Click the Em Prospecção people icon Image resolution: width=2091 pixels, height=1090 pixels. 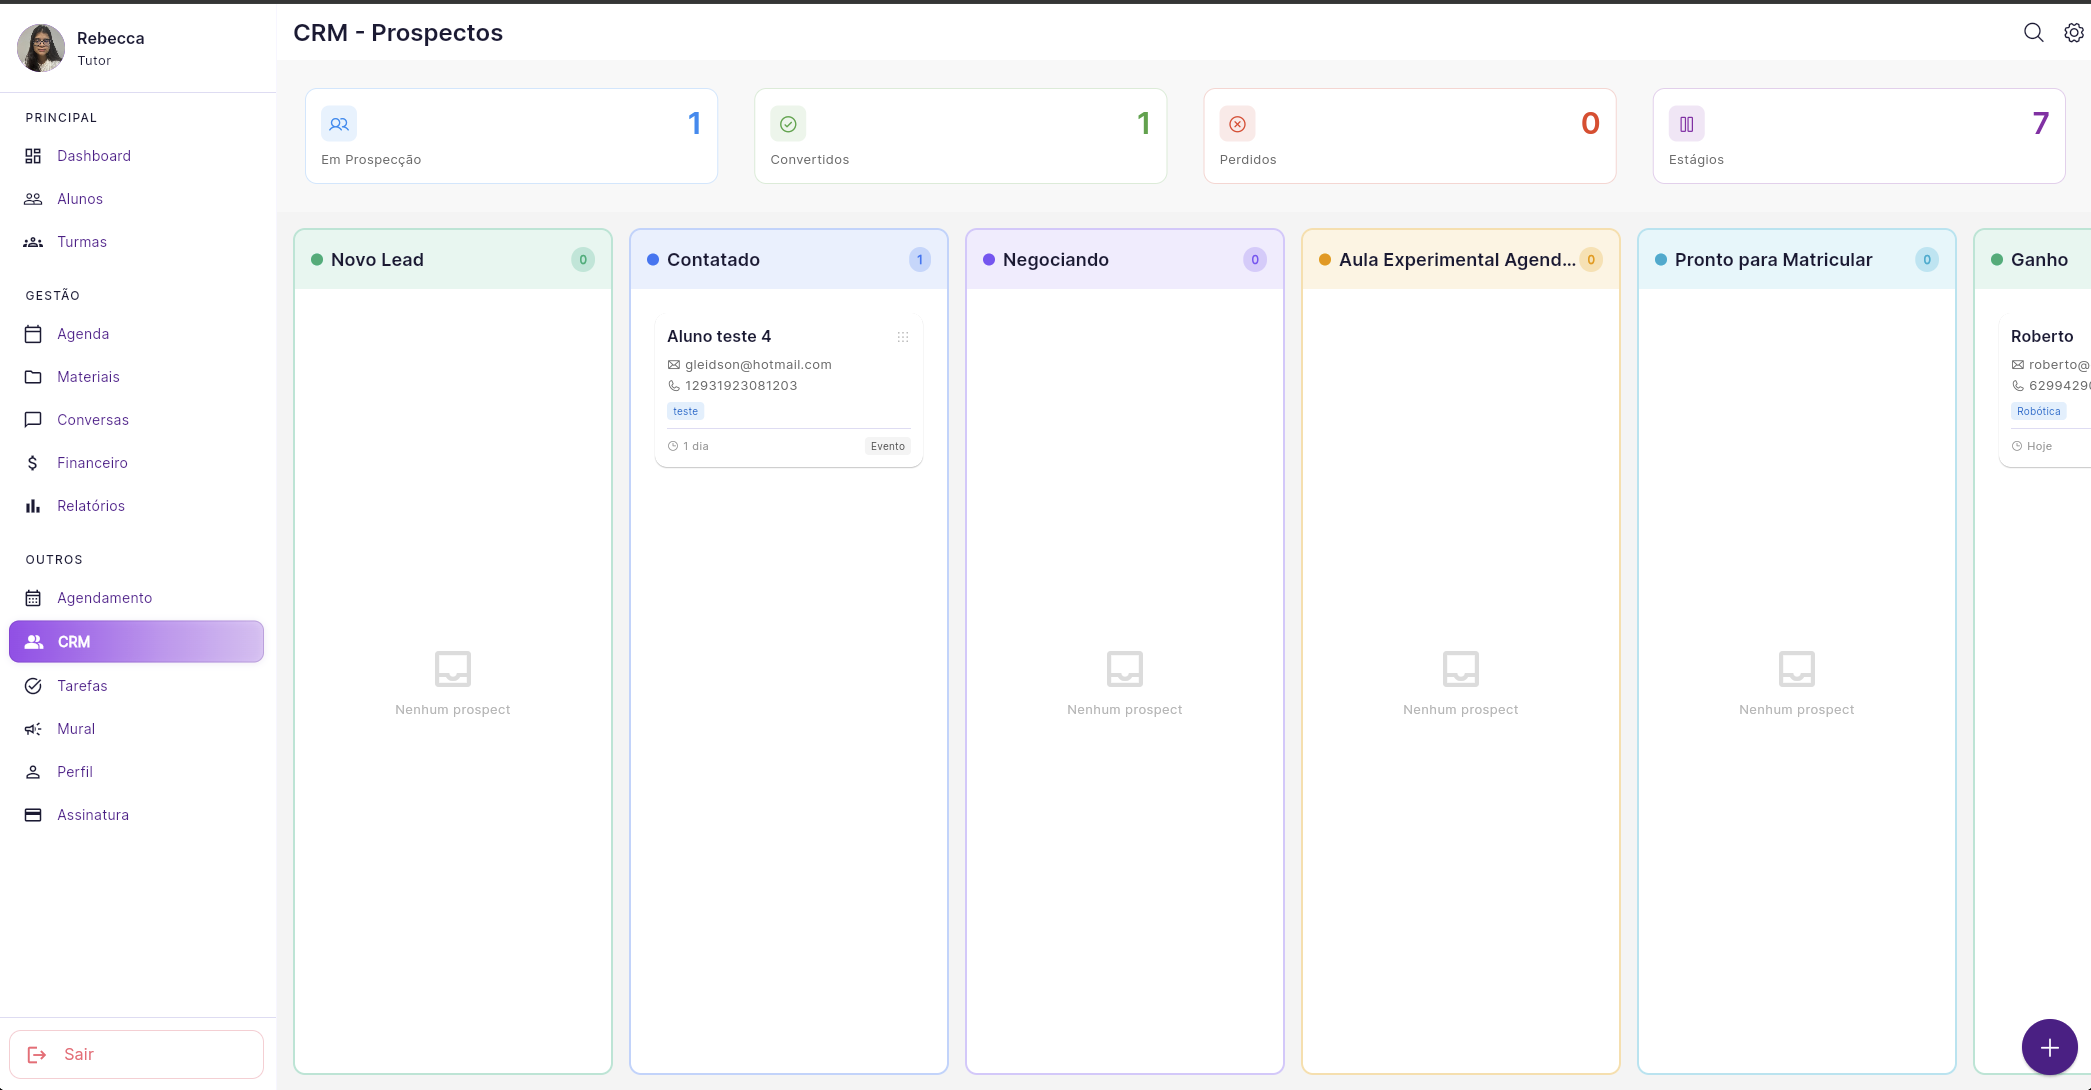(x=339, y=124)
